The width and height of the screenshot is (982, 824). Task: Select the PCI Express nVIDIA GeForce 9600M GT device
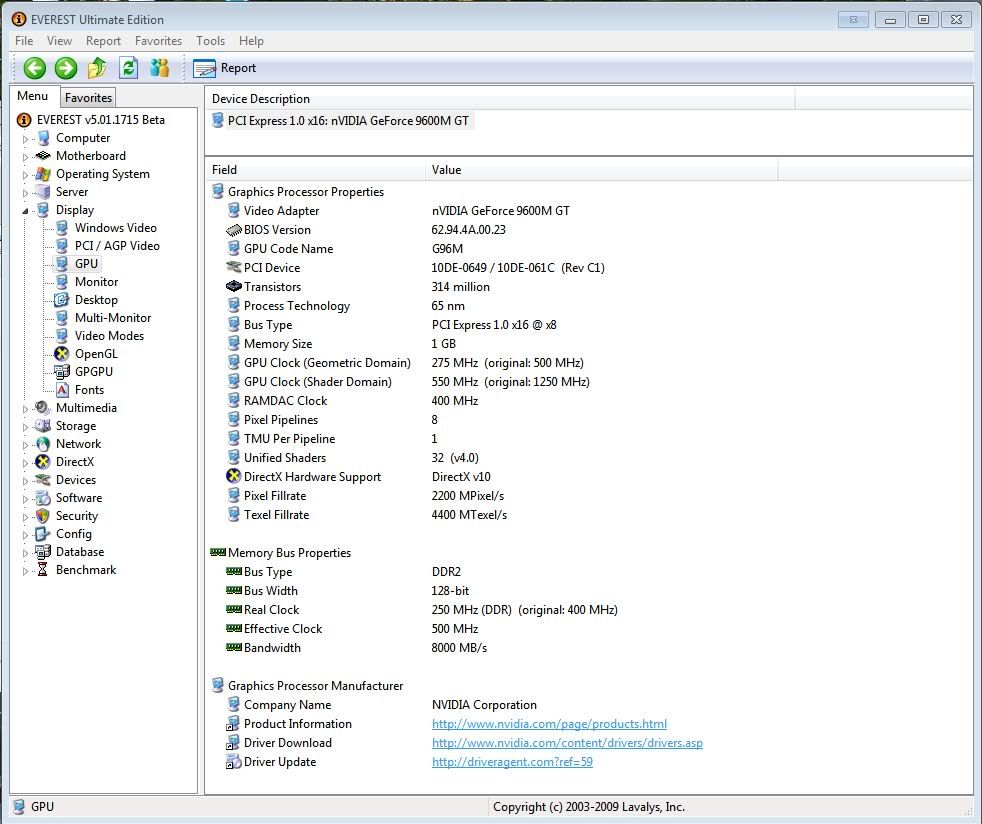[x=341, y=121]
